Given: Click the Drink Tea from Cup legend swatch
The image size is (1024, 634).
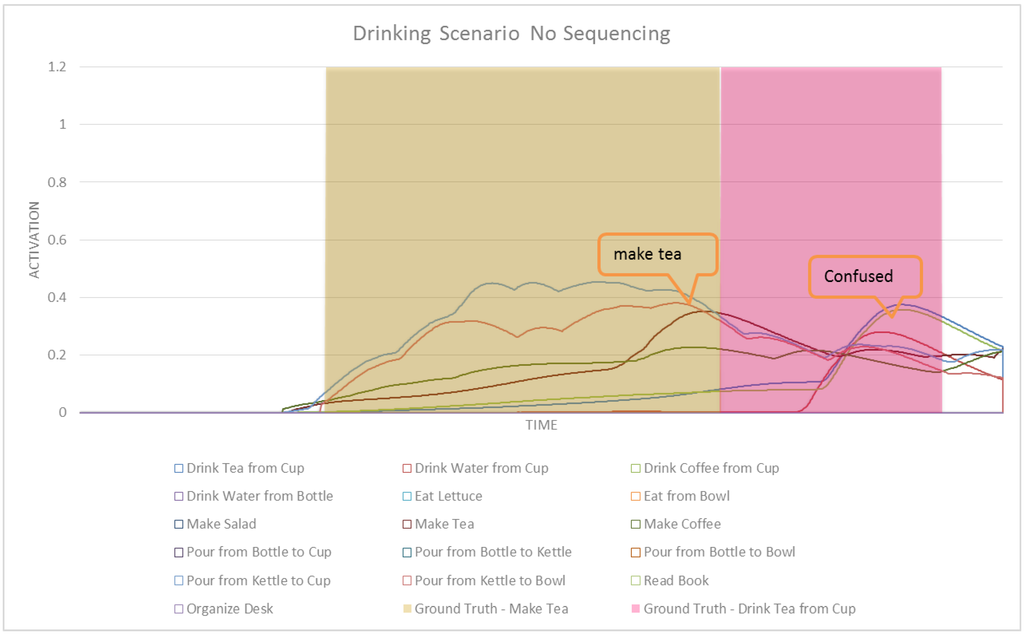Looking at the screenshot, I should point(178,468).
